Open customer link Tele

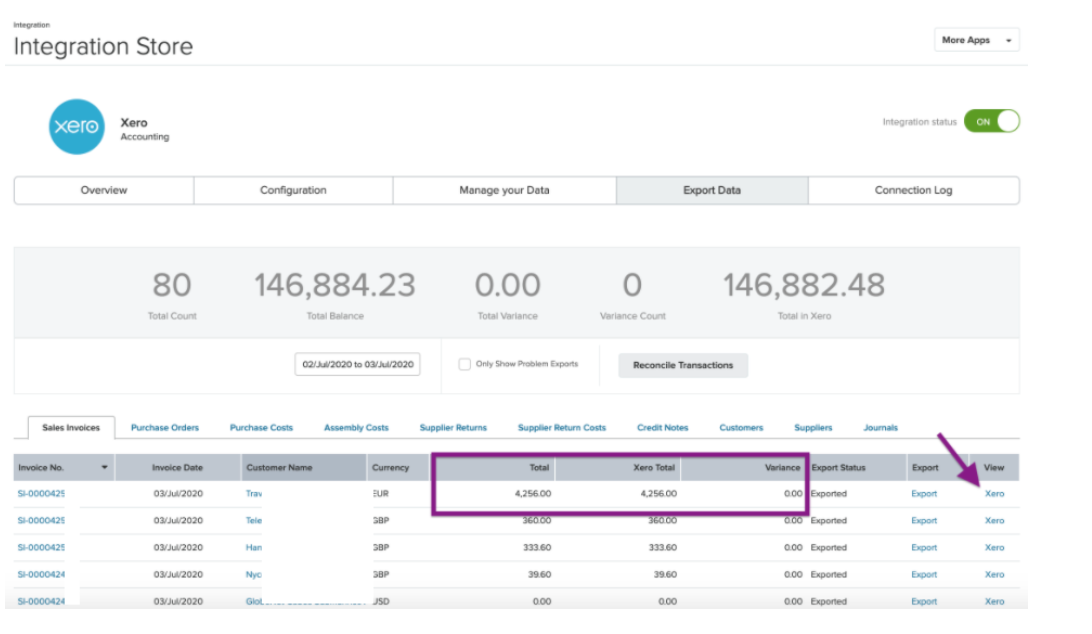pos(254,521)
